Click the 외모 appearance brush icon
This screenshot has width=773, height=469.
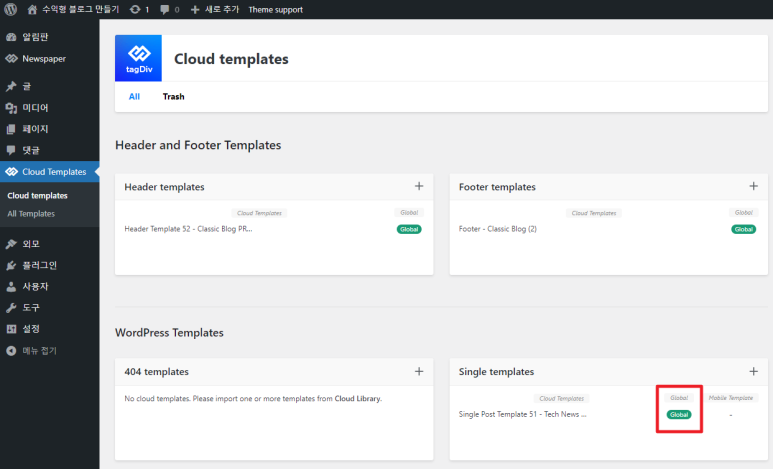point(11,244)
